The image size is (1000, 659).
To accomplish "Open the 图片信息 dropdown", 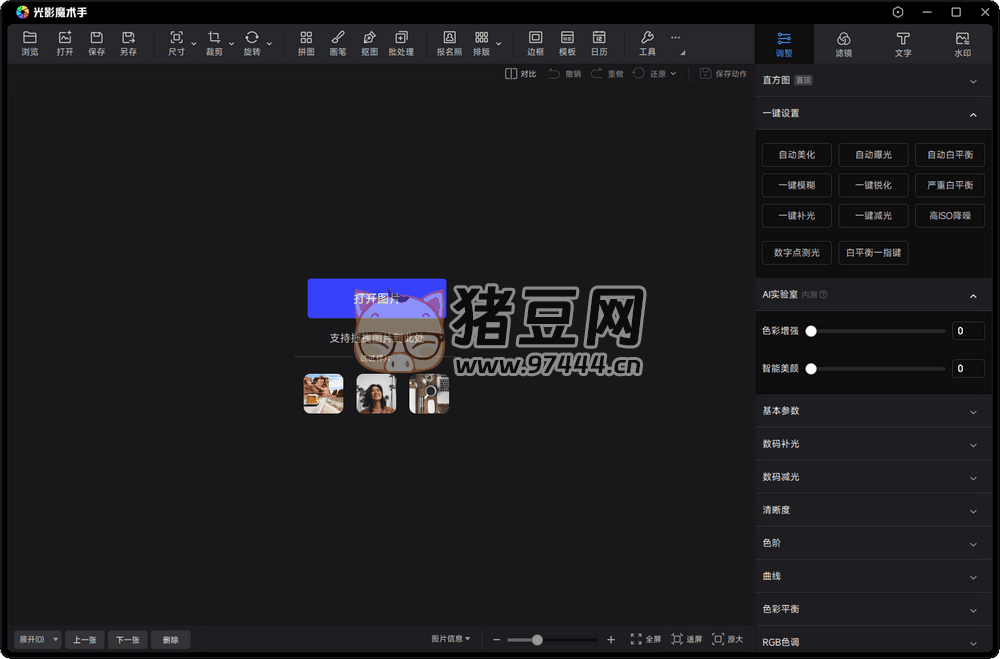I will pos(450,639).
